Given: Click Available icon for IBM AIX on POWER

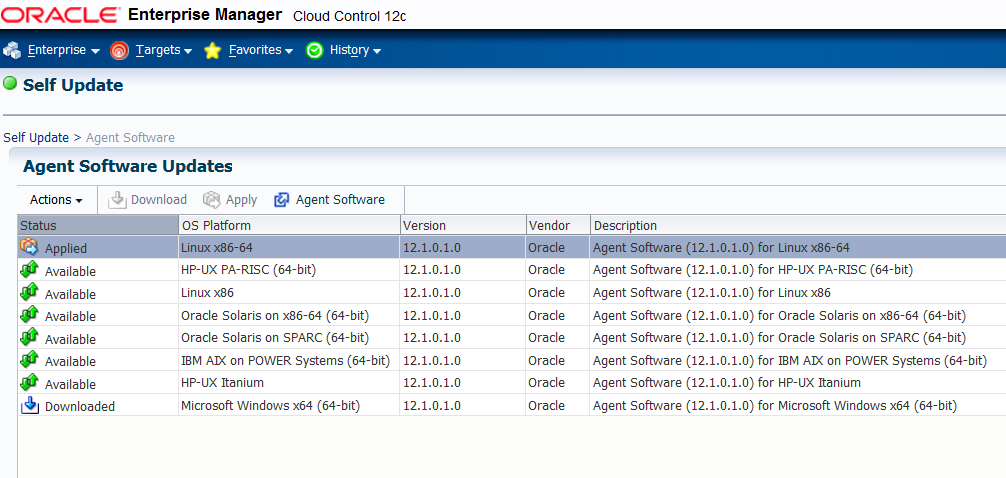Looking at the screenshot, I should (x=30, y=359).
